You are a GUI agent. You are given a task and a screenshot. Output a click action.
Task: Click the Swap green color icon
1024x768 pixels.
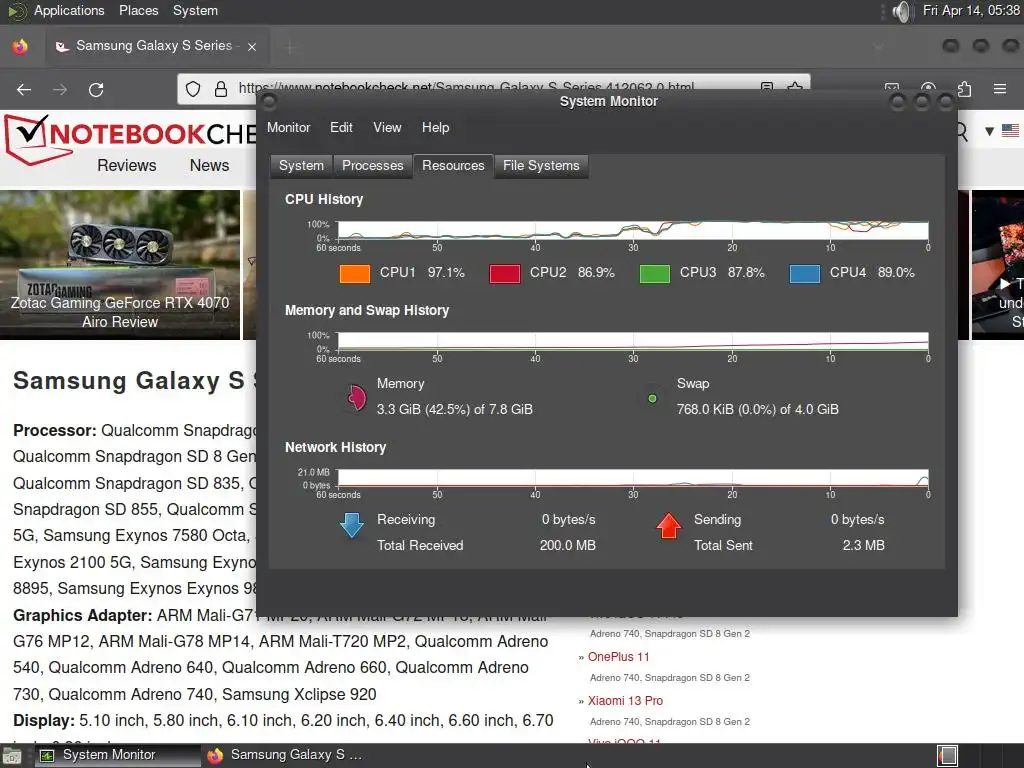pos(652,398)
